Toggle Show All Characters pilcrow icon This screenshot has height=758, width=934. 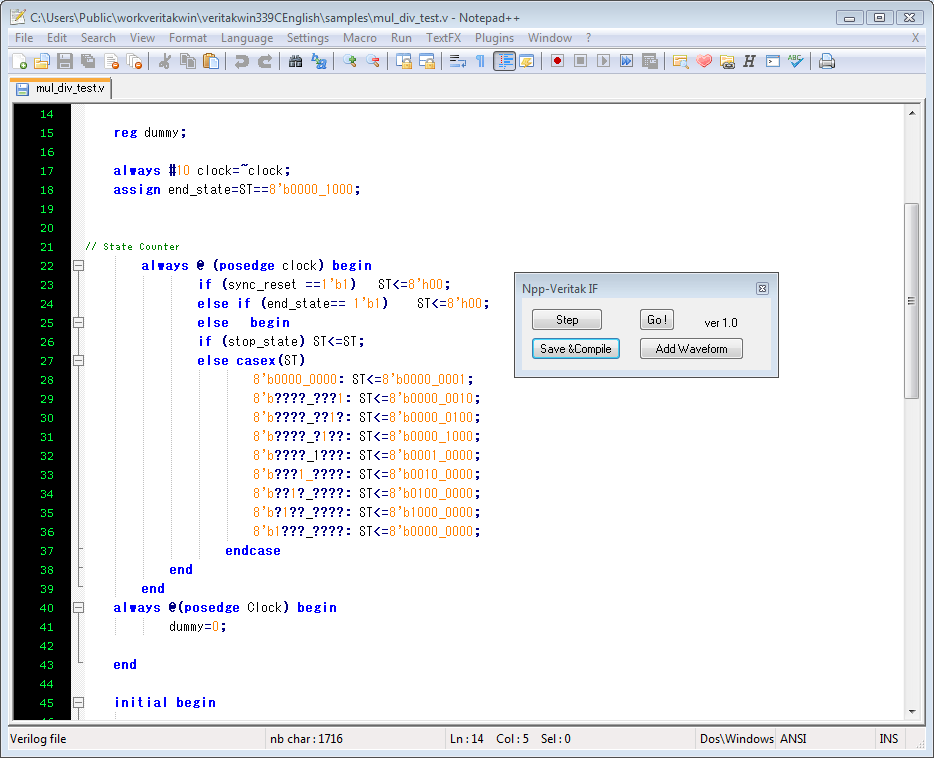pos(480,61)
